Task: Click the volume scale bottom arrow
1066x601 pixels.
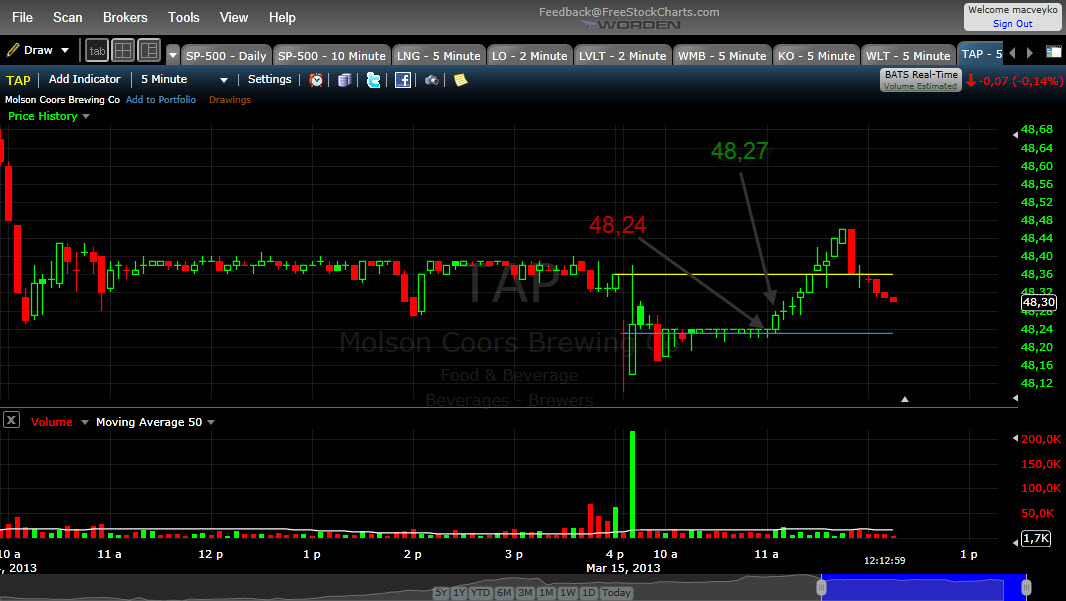Action: 1015,542
